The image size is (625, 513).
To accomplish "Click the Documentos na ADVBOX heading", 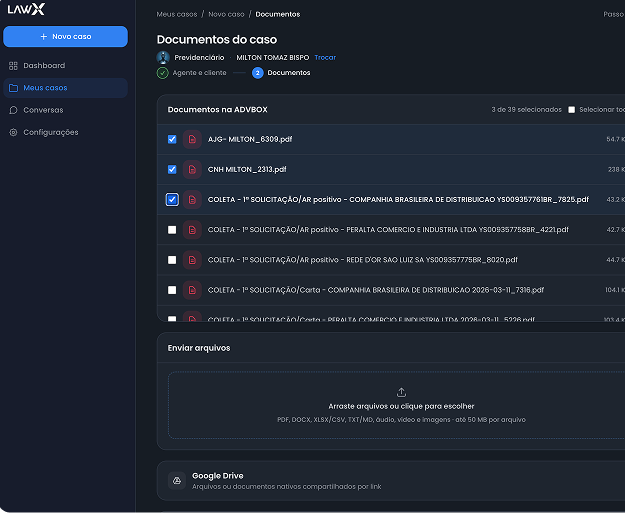I will (218, 110).
